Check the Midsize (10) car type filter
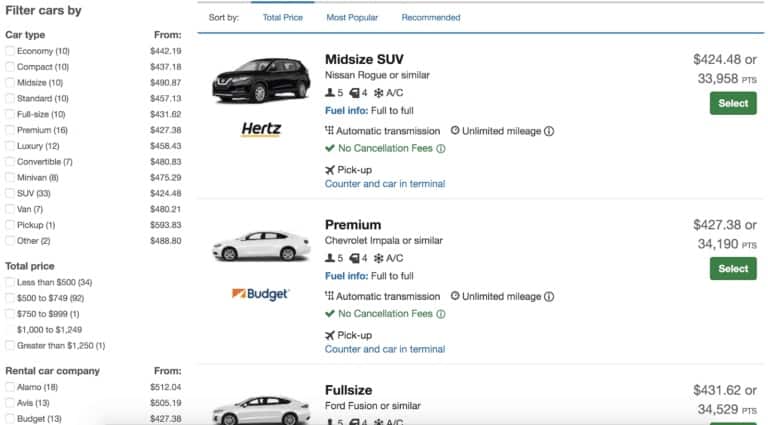Image resolution: width=768 pixels, height=425 pixels. pyautogui.click(x=10, y=83)
